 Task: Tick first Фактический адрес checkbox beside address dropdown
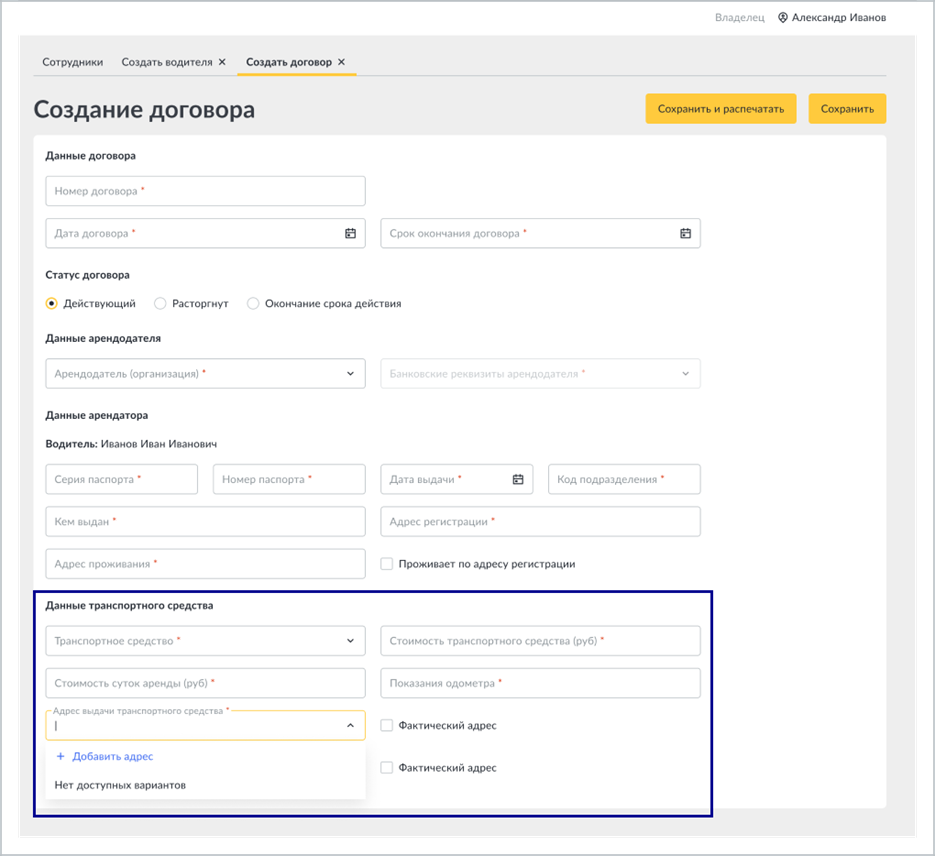tap(387, 725)
